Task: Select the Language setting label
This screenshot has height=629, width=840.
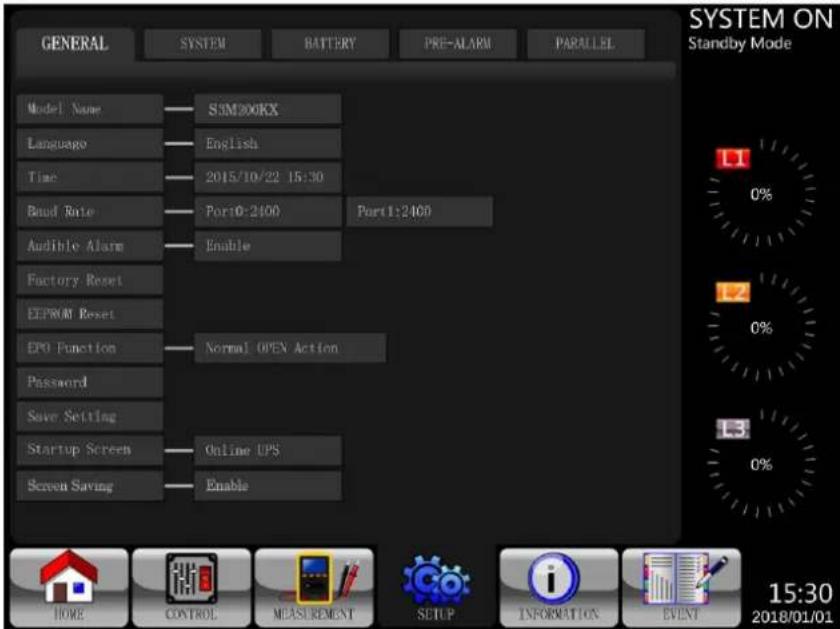Action: (89, 143)
